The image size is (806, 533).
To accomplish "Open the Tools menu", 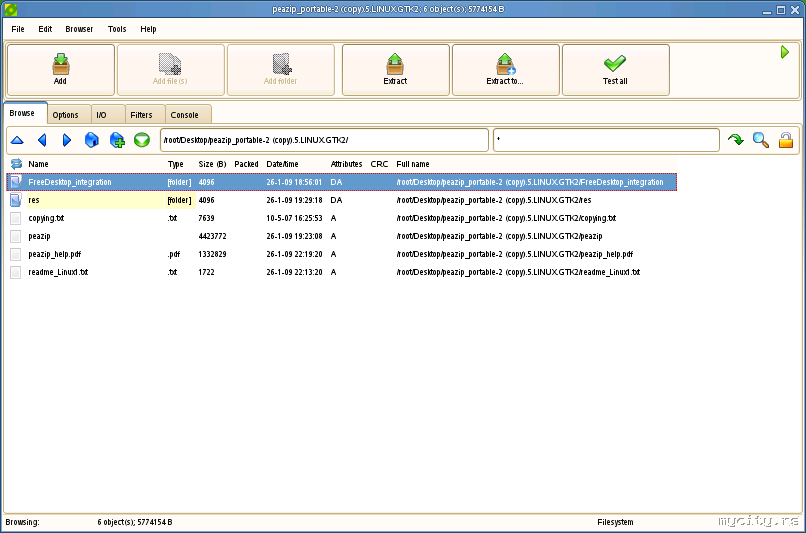I will 117,29.
